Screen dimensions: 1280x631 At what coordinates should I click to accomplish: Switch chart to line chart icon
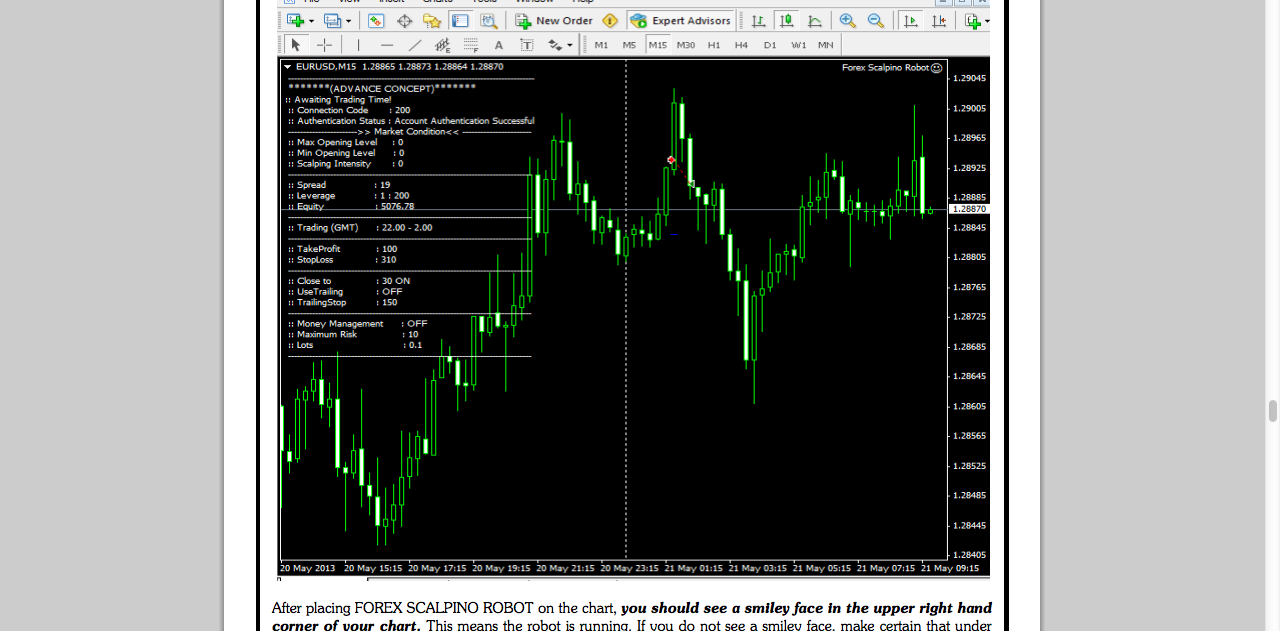tap(815, 20)
